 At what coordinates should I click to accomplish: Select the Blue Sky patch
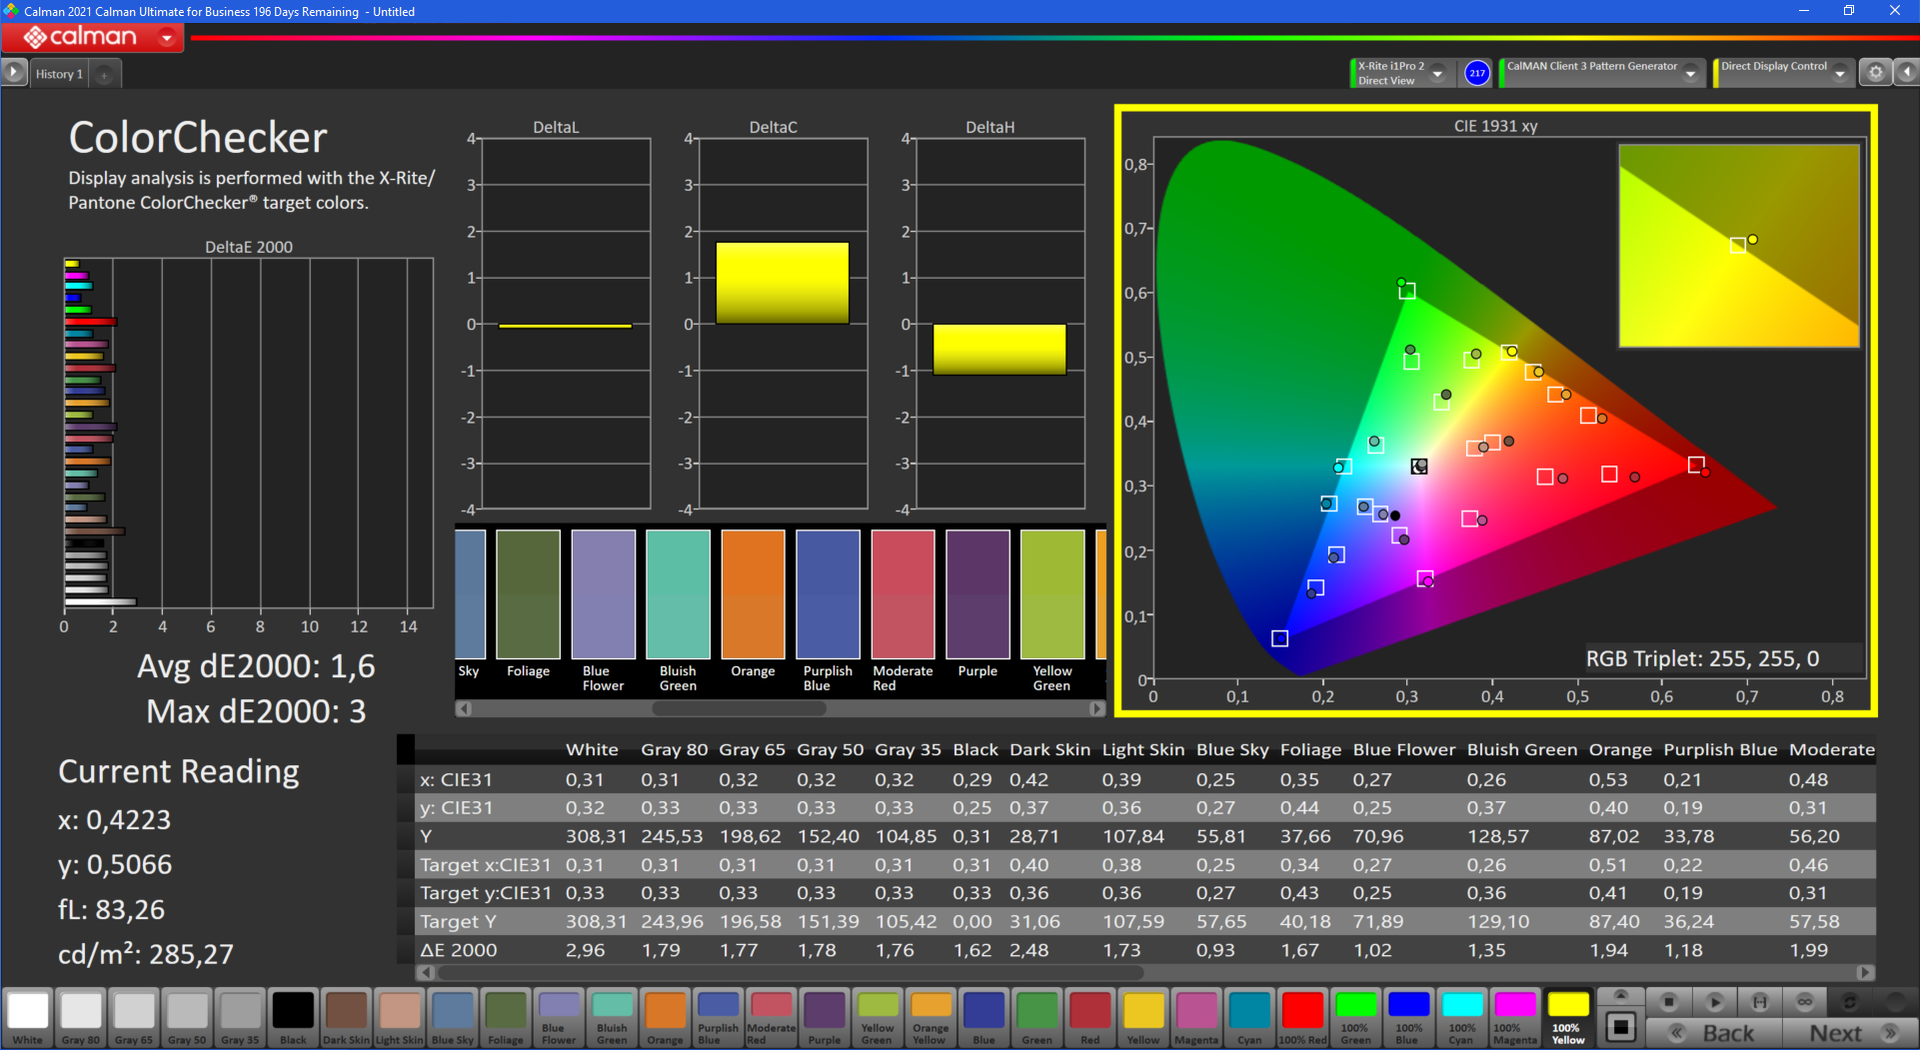click(453, 1017)
